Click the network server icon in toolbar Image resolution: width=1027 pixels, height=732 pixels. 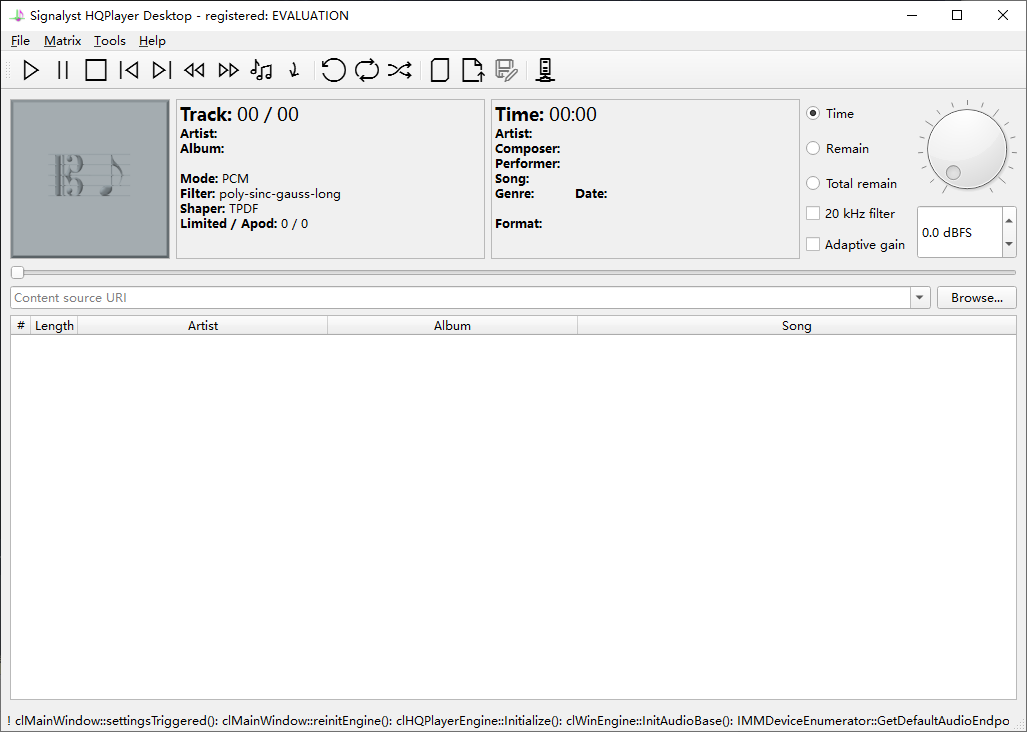[x=545, y=70]
